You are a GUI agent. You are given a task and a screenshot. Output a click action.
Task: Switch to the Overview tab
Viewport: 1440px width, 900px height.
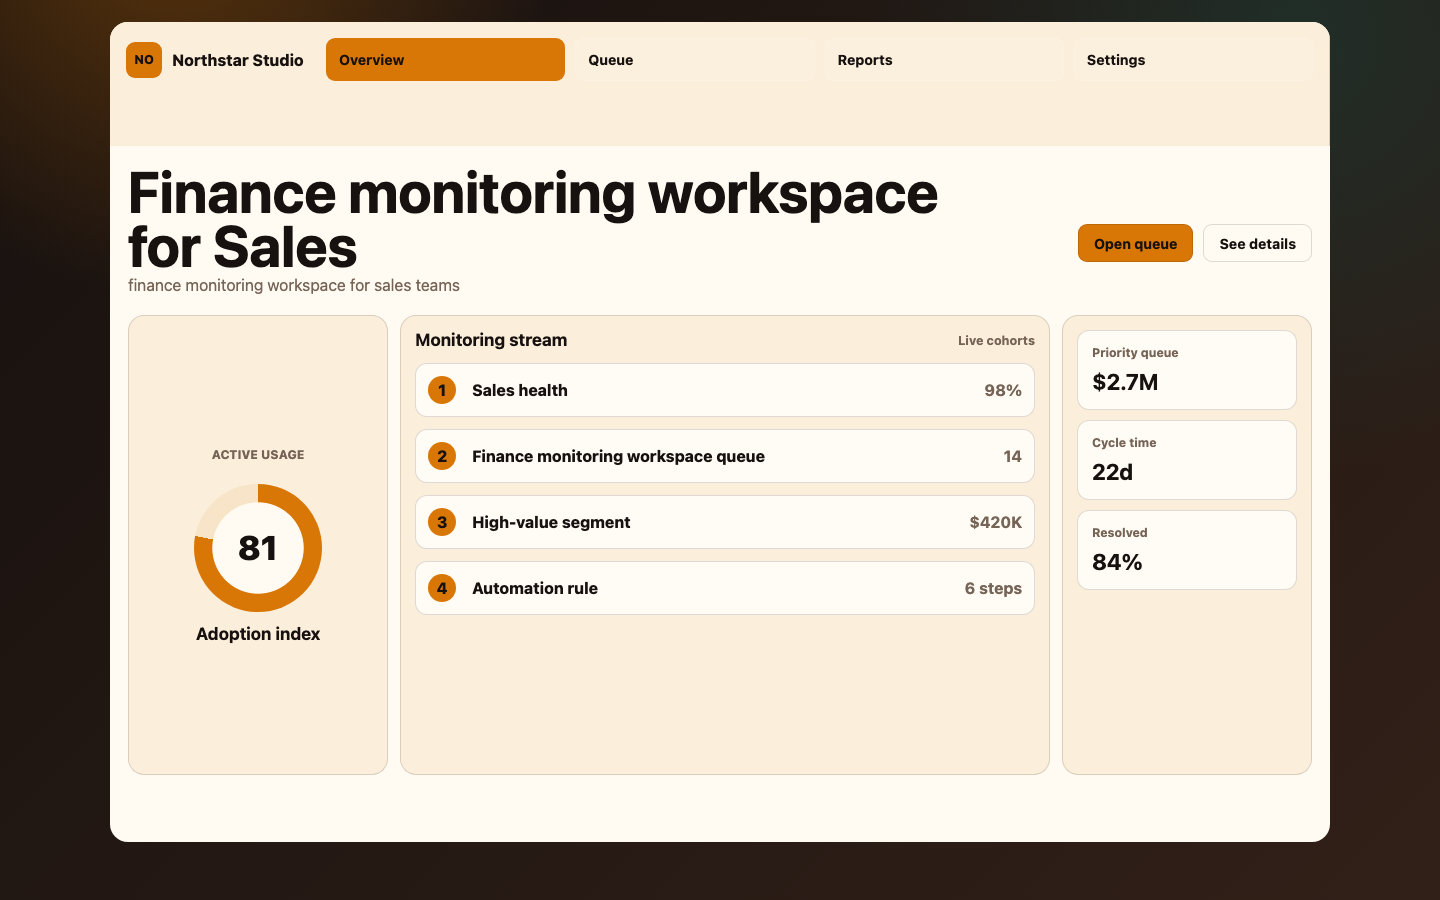click(x=445, y=60)
